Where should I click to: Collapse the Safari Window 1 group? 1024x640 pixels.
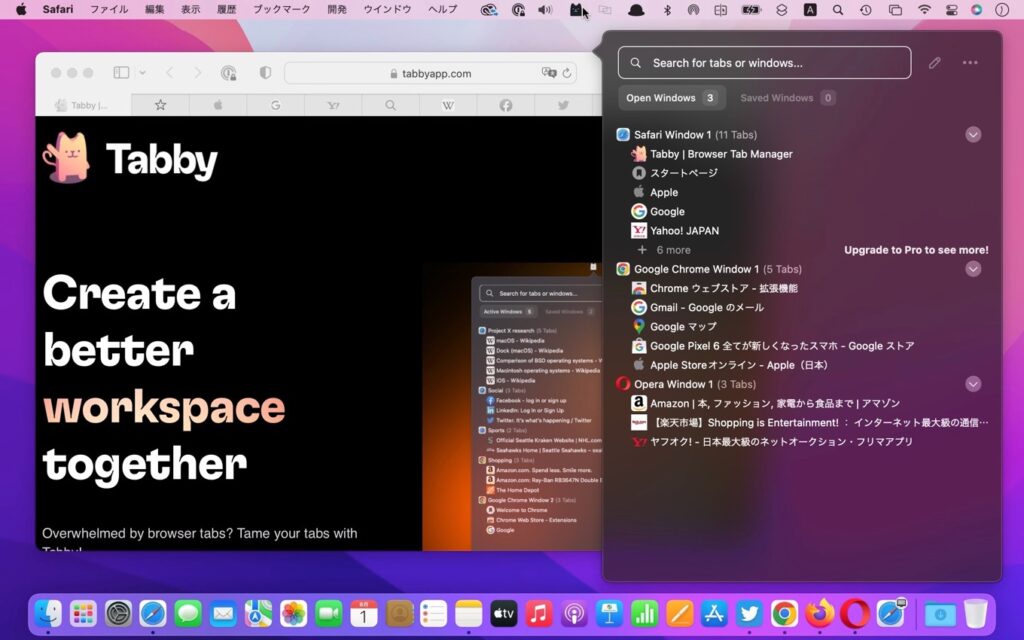coord(971,134)
